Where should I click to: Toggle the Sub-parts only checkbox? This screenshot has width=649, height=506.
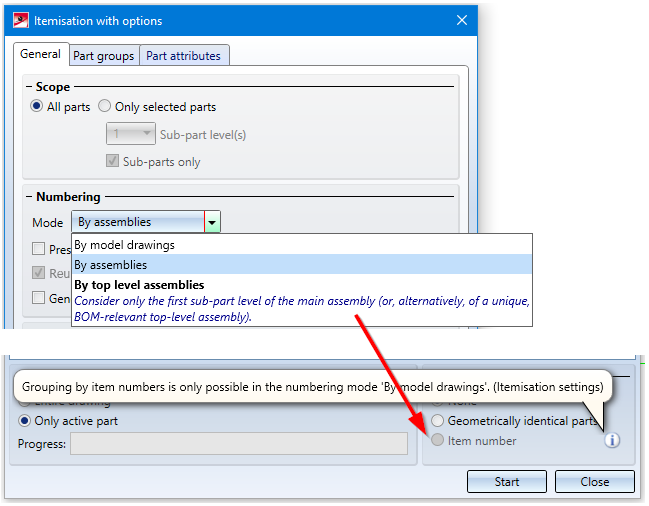(x=112, y=161)
